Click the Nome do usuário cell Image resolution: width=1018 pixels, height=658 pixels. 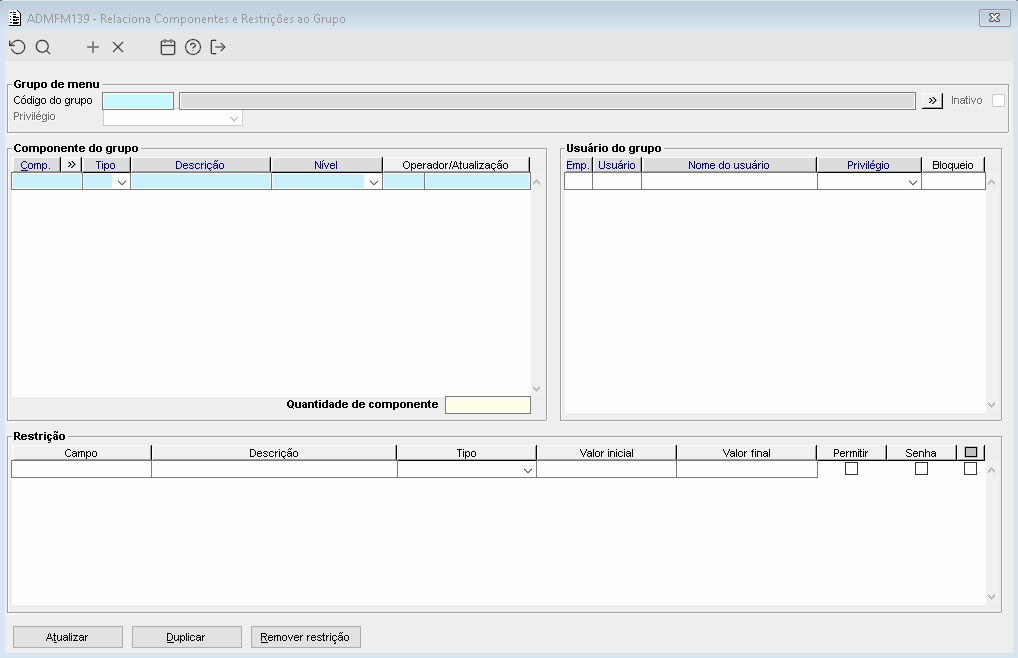[729, 182]
